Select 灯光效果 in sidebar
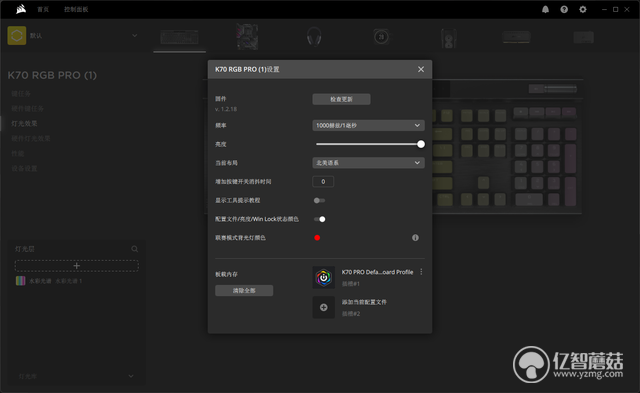Viewport: 640px width, 393px height. coord(24,123)
